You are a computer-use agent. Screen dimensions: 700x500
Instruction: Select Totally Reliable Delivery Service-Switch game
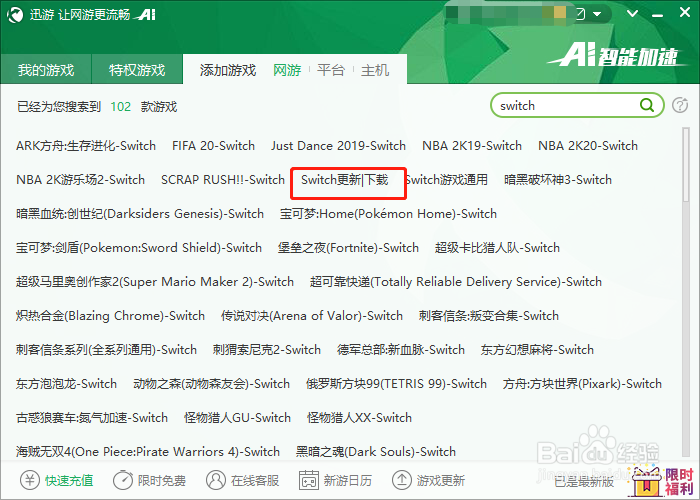(x=456, y=282)
